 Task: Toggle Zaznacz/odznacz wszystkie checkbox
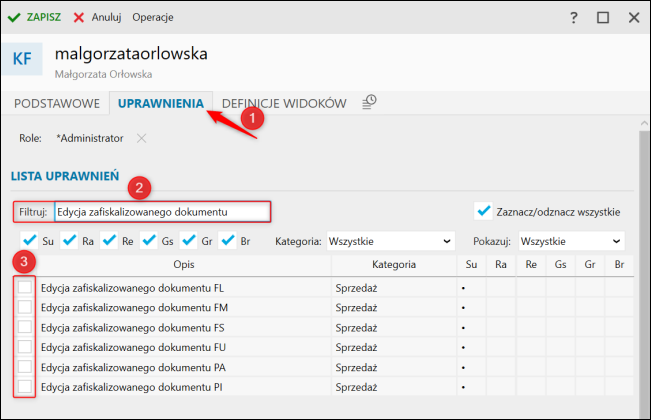coord(483,211)
